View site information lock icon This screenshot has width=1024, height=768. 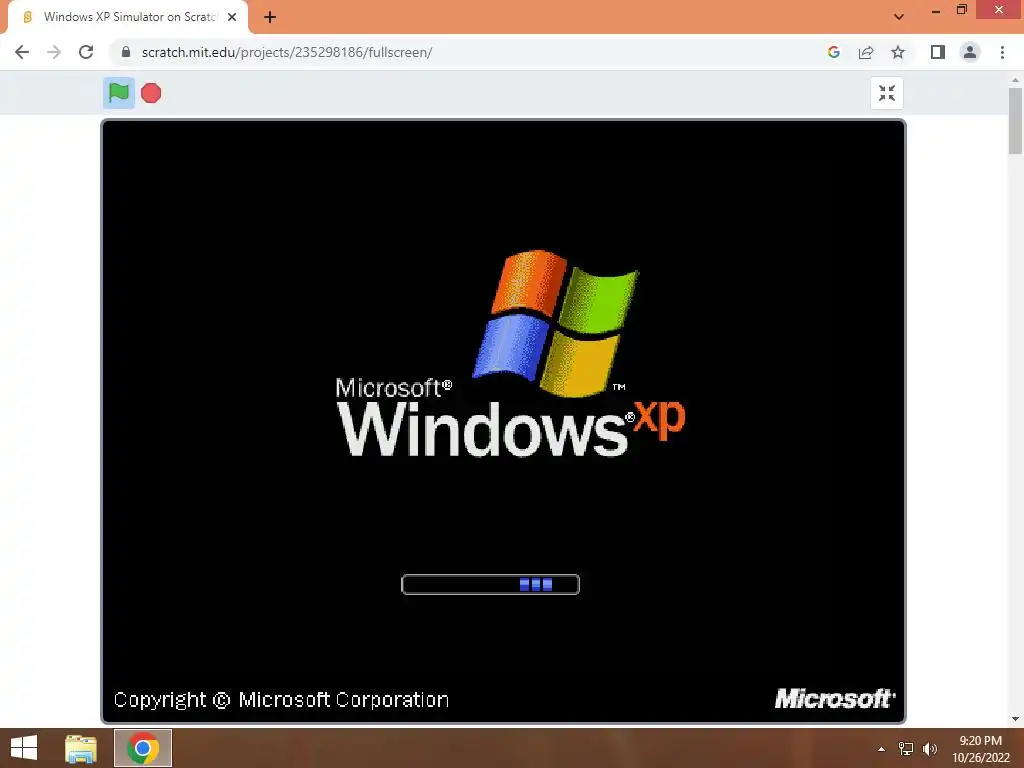click(126, 52)
